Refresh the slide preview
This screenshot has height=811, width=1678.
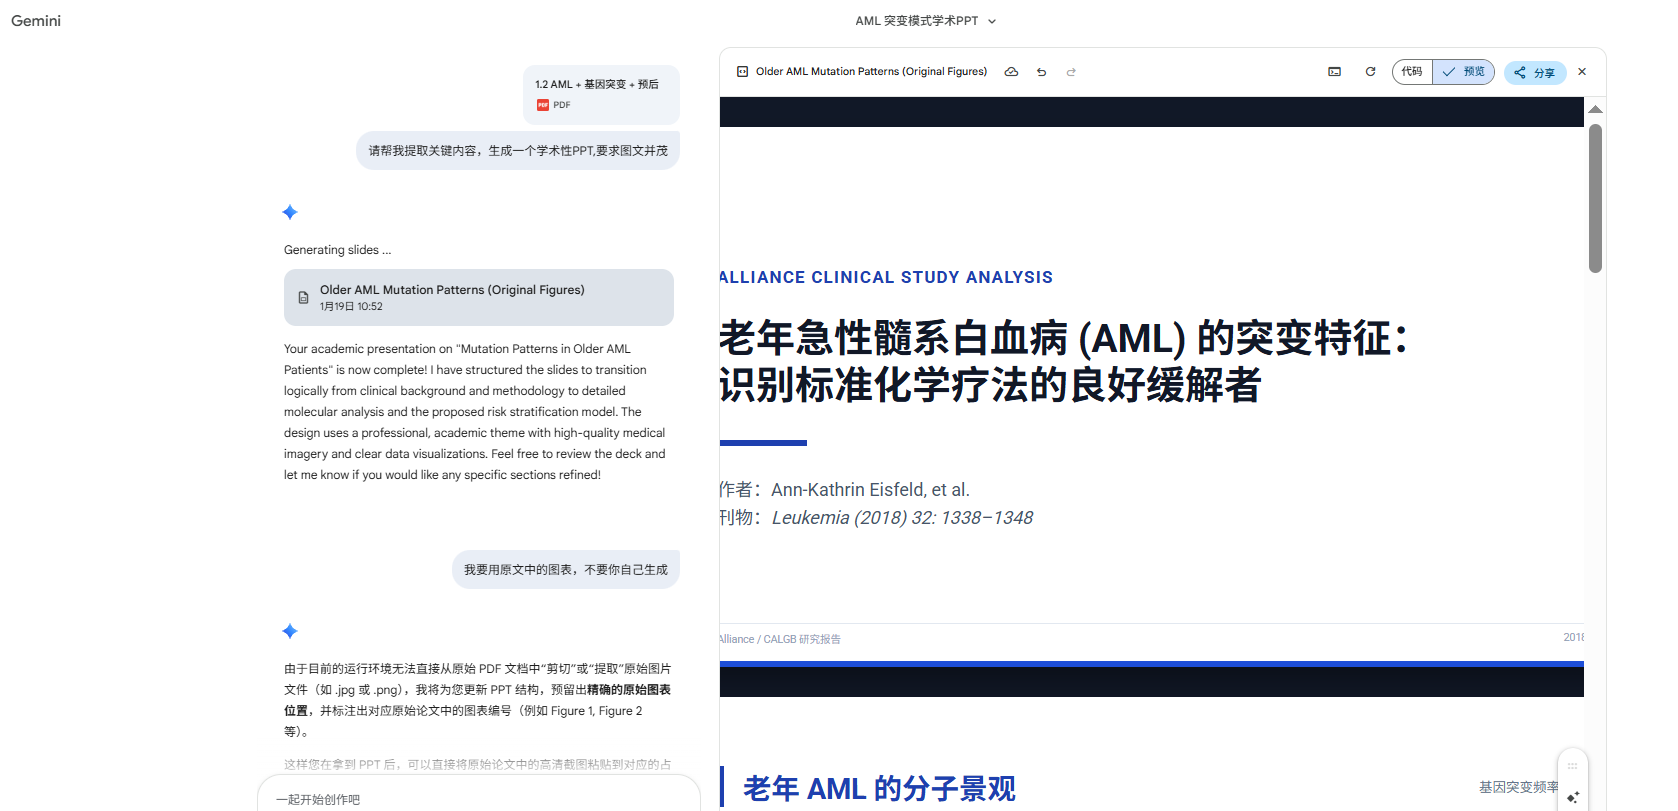pos(1370,72)
